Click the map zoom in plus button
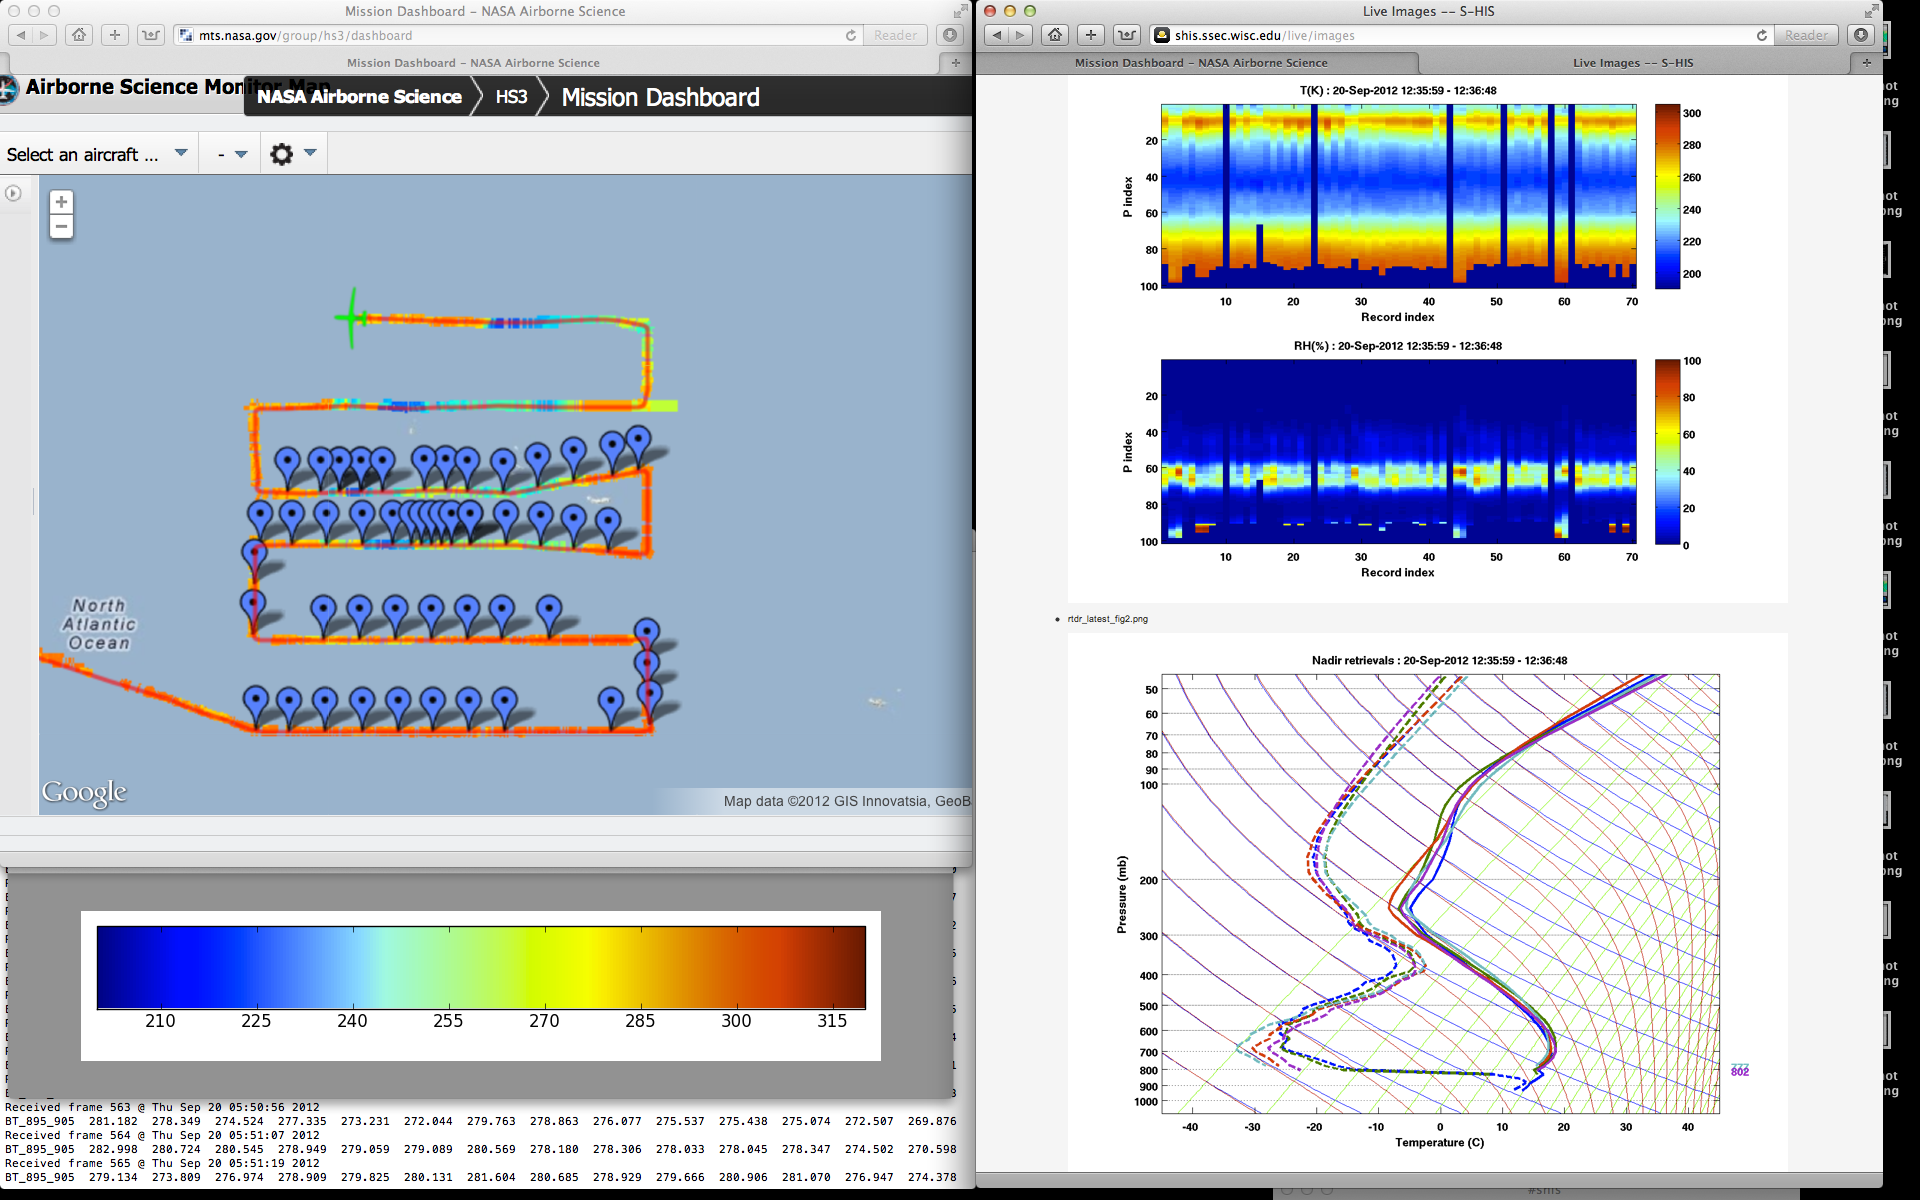This screenshot has width=1920, height=1200. point(61,202)
